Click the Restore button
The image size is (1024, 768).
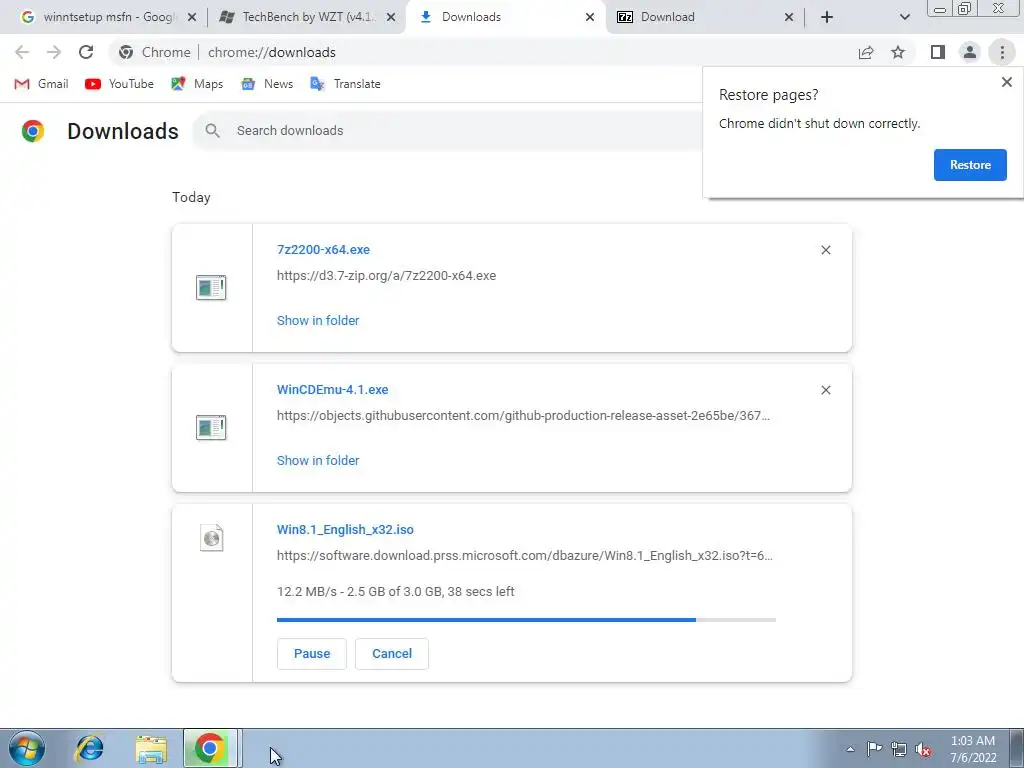point(970,165)
